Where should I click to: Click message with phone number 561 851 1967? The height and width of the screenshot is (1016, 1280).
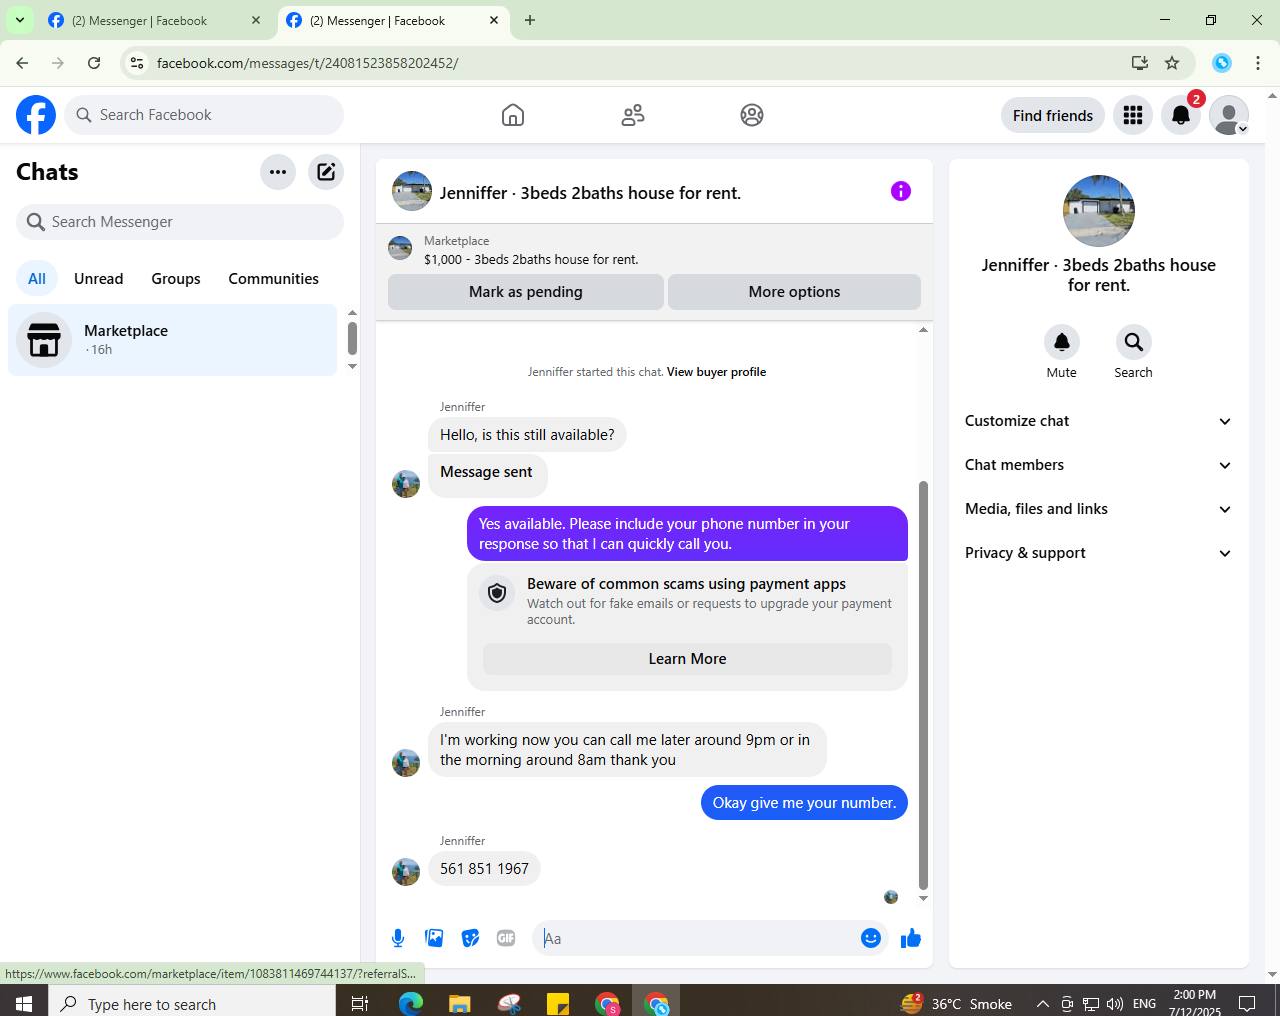pos(484,869)
